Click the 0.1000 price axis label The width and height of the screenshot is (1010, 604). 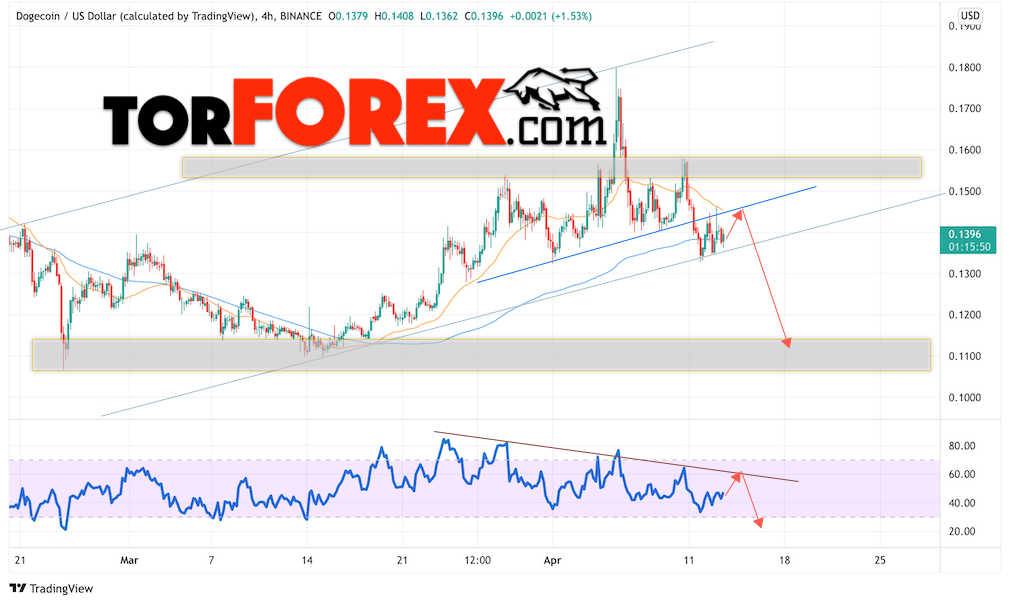click(x=964, y=397)
